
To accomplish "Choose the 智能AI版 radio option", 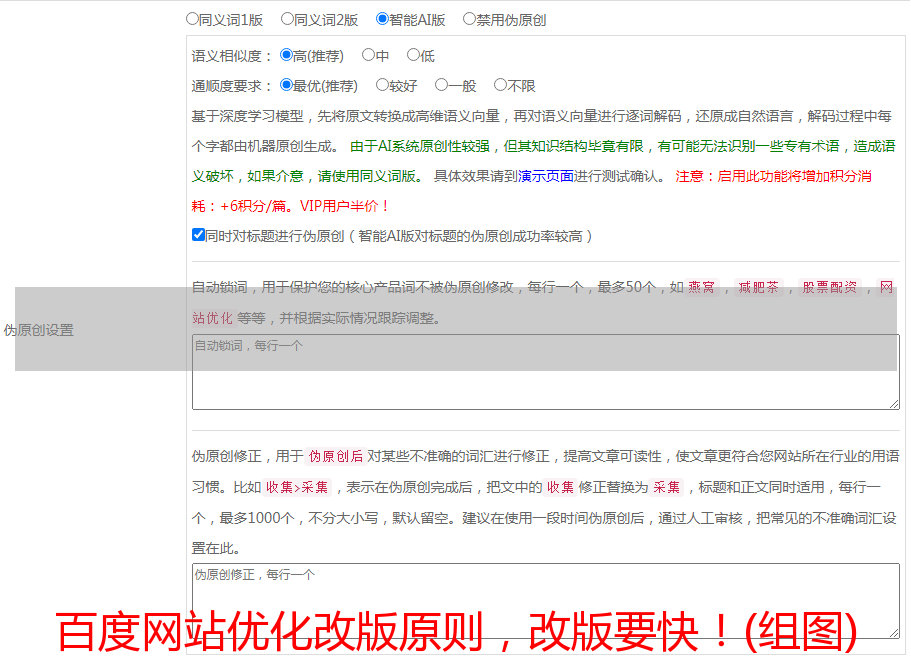I will coord(382,19).
